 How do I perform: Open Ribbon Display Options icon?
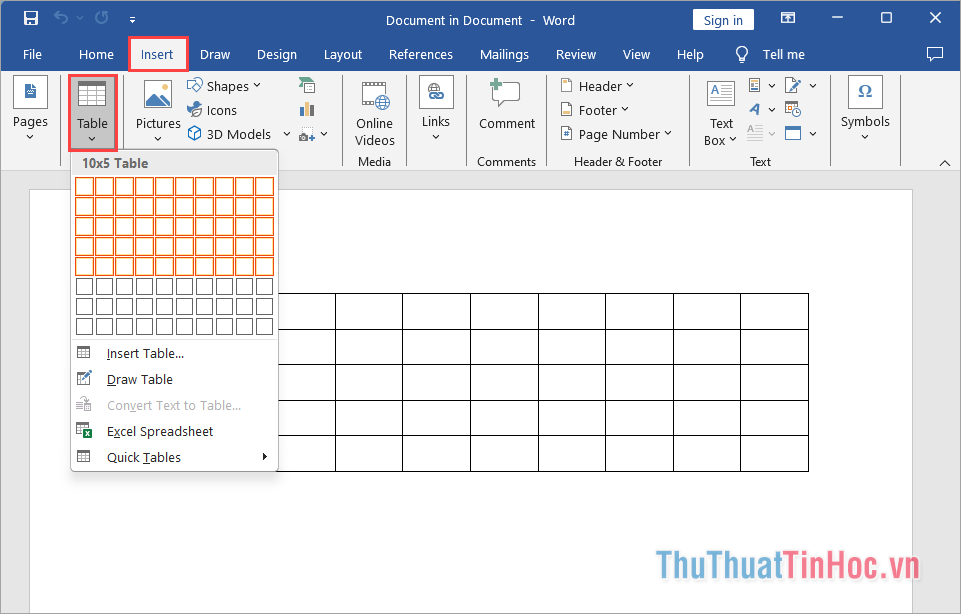(788, 18)
